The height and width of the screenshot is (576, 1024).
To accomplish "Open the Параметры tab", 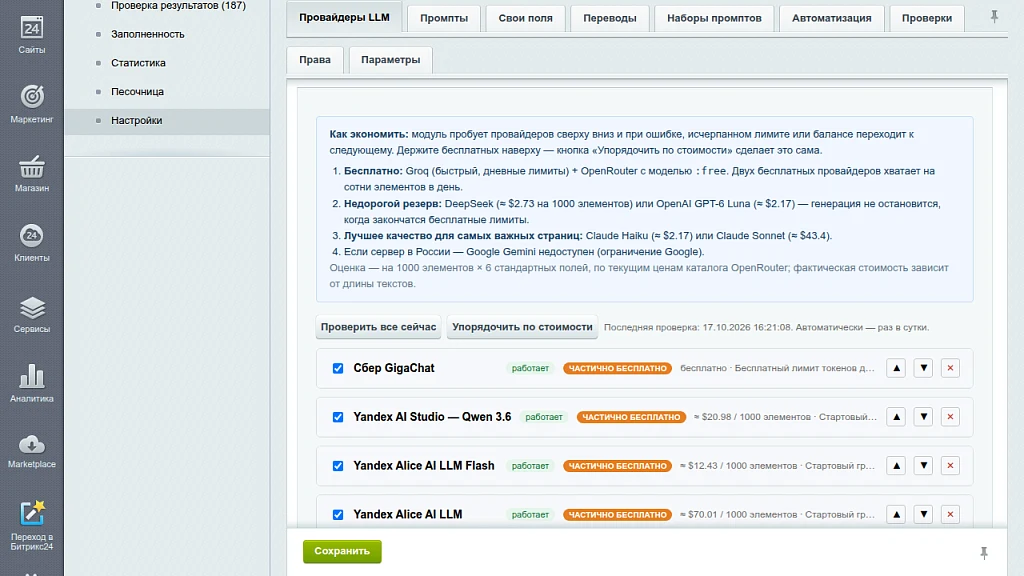I will [391, 59].
